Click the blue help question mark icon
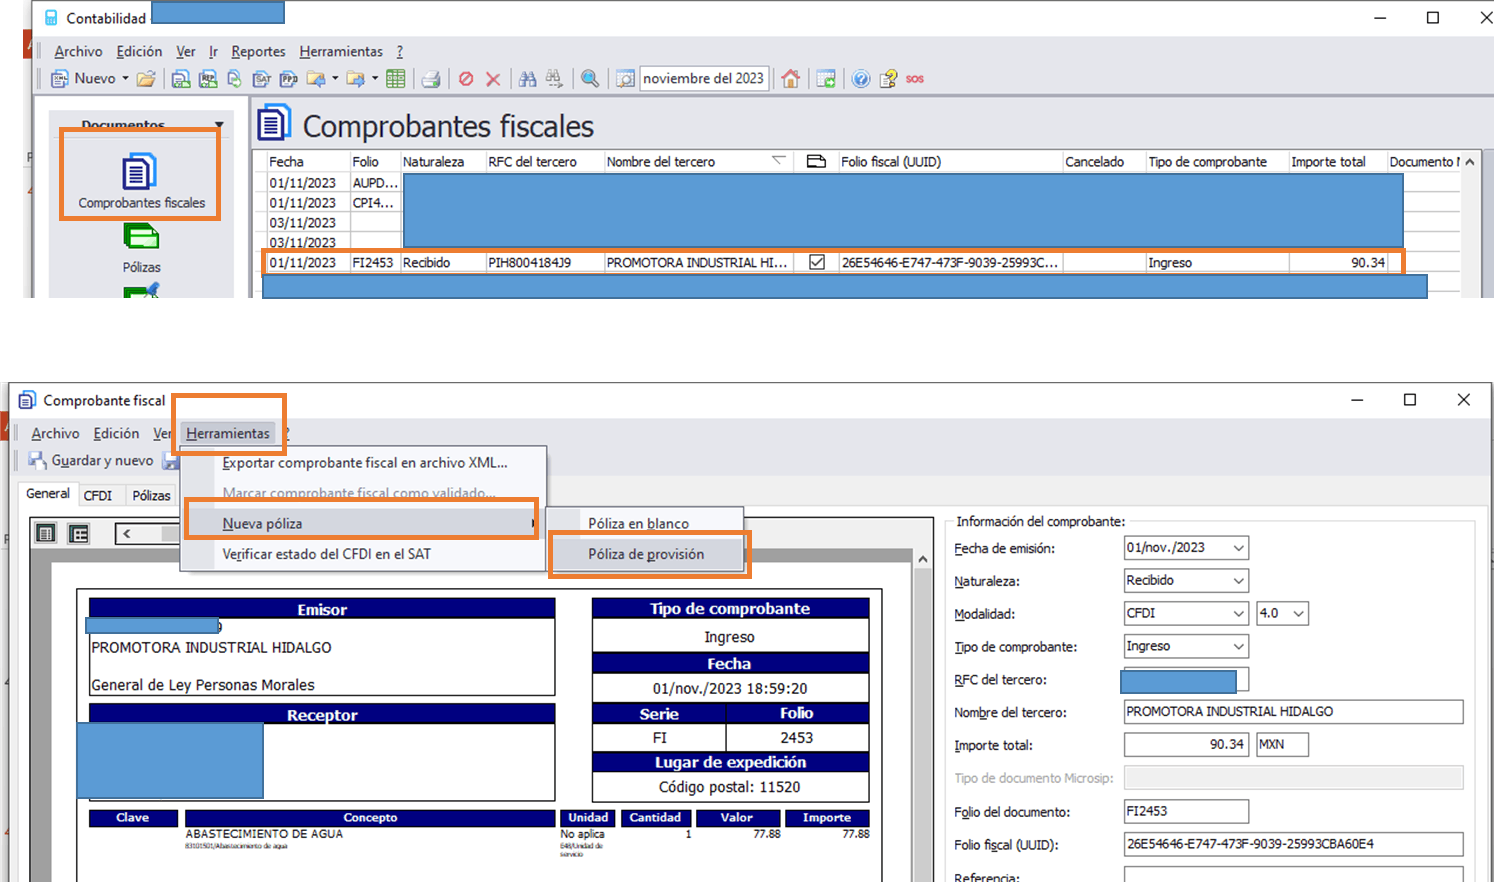 861,79
